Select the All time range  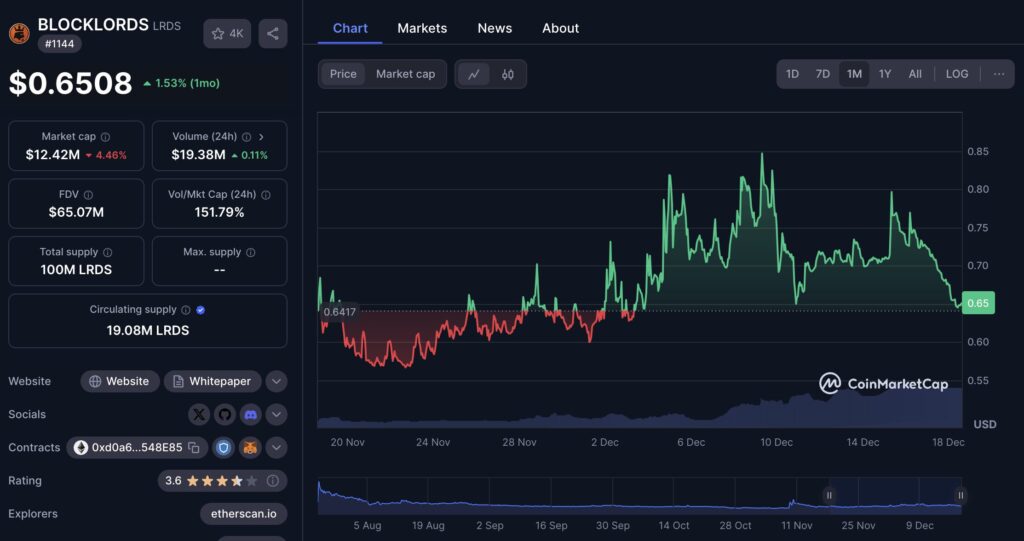(x=915, y=74)
